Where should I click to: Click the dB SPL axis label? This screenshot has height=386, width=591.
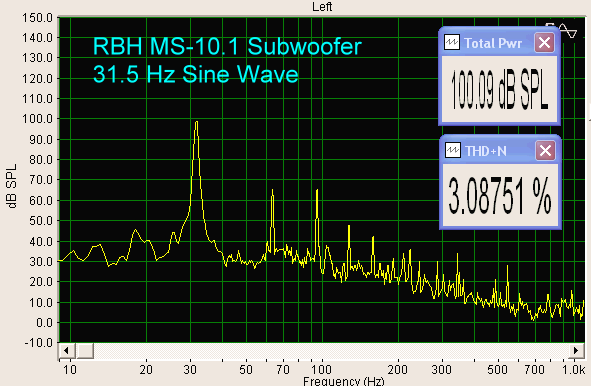point(12,186)
